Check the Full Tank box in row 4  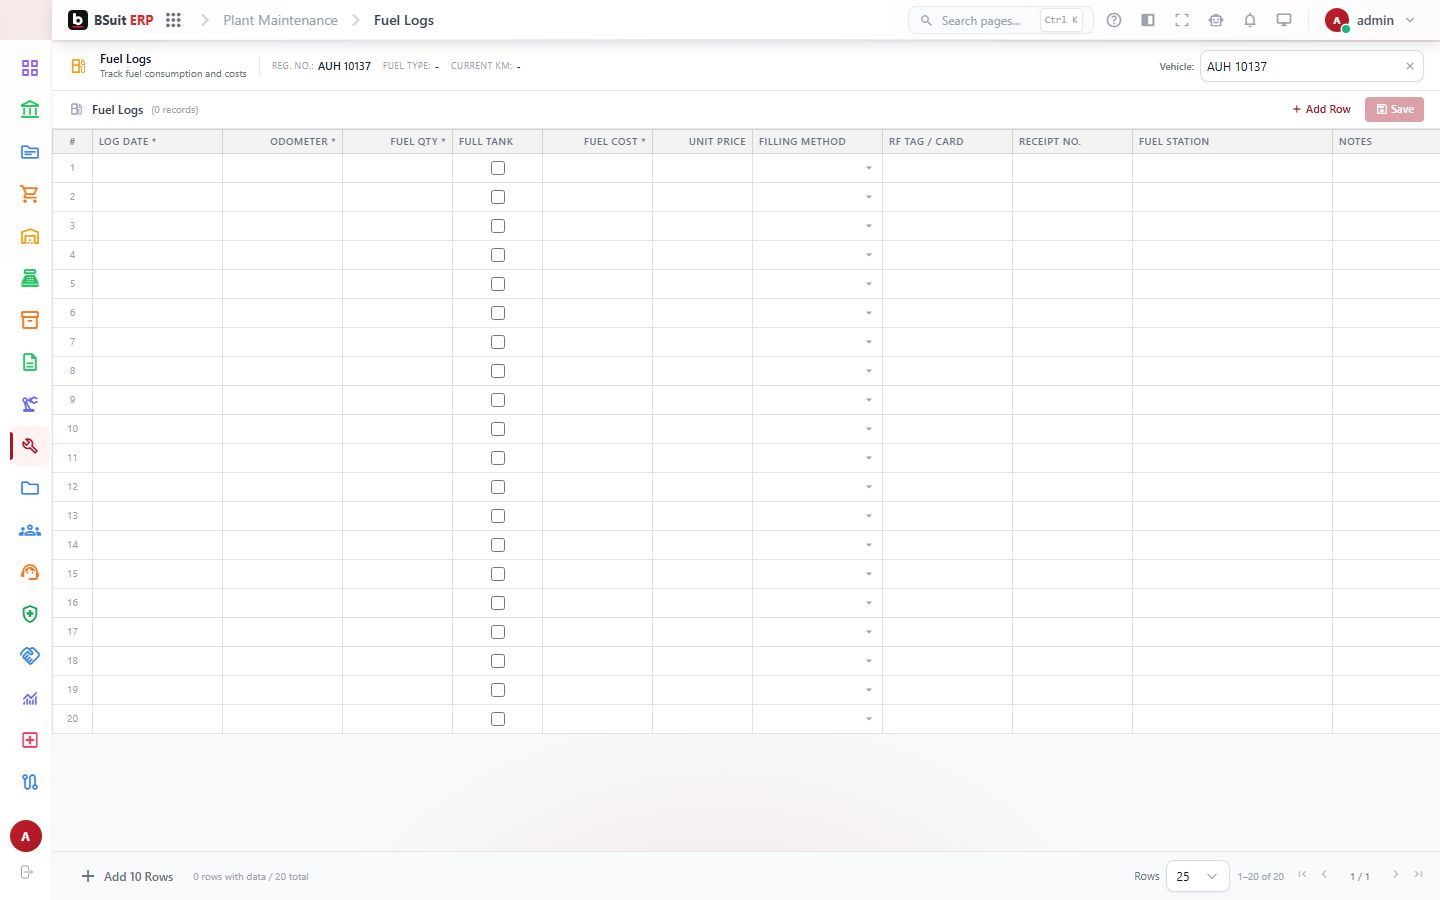coord(498,255)
